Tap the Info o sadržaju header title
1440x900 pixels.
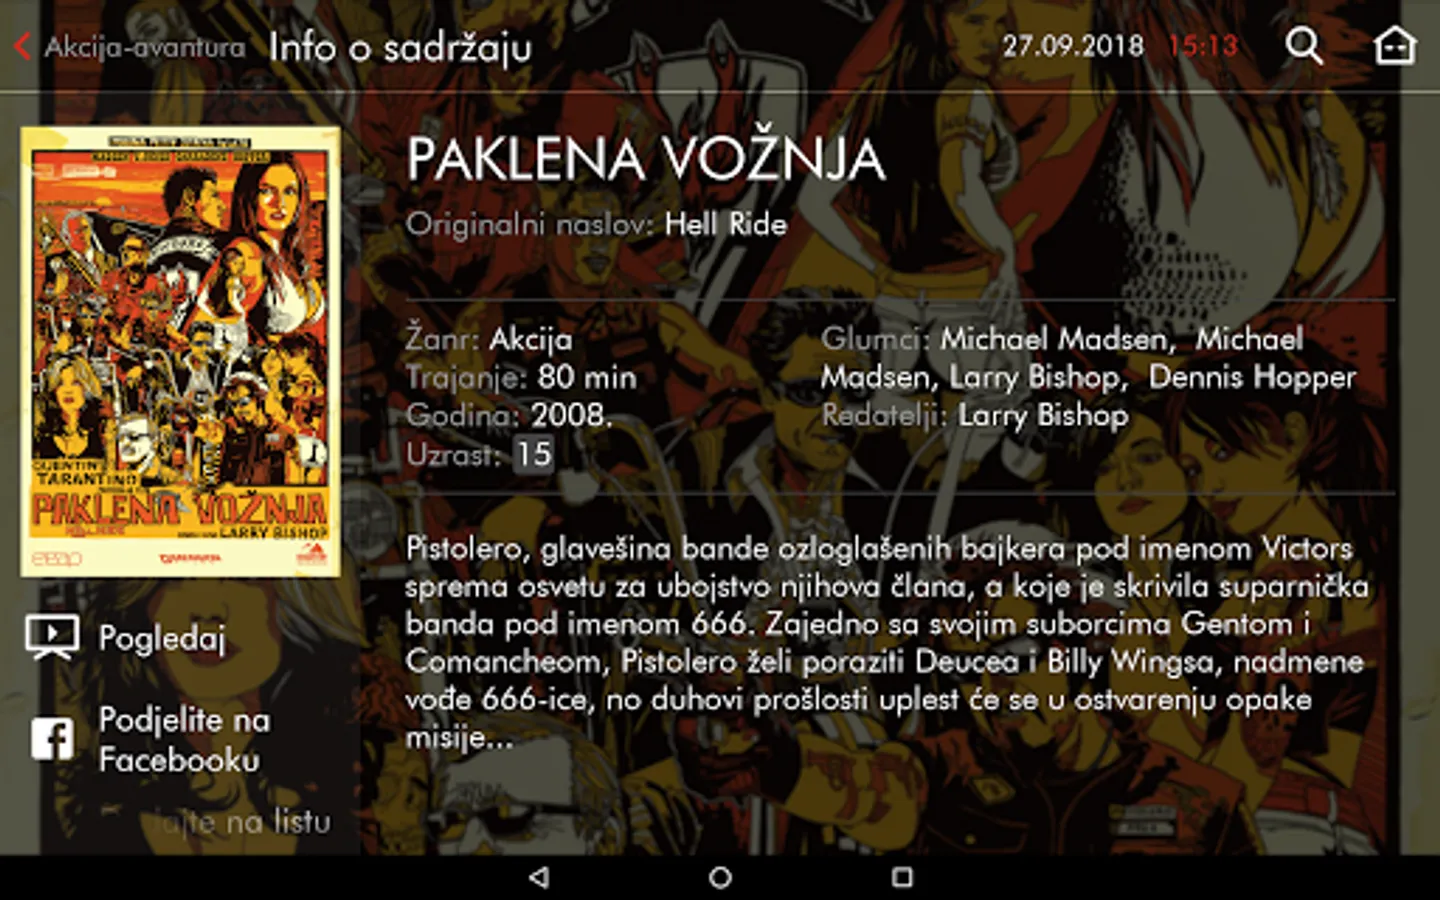(400, 47)
